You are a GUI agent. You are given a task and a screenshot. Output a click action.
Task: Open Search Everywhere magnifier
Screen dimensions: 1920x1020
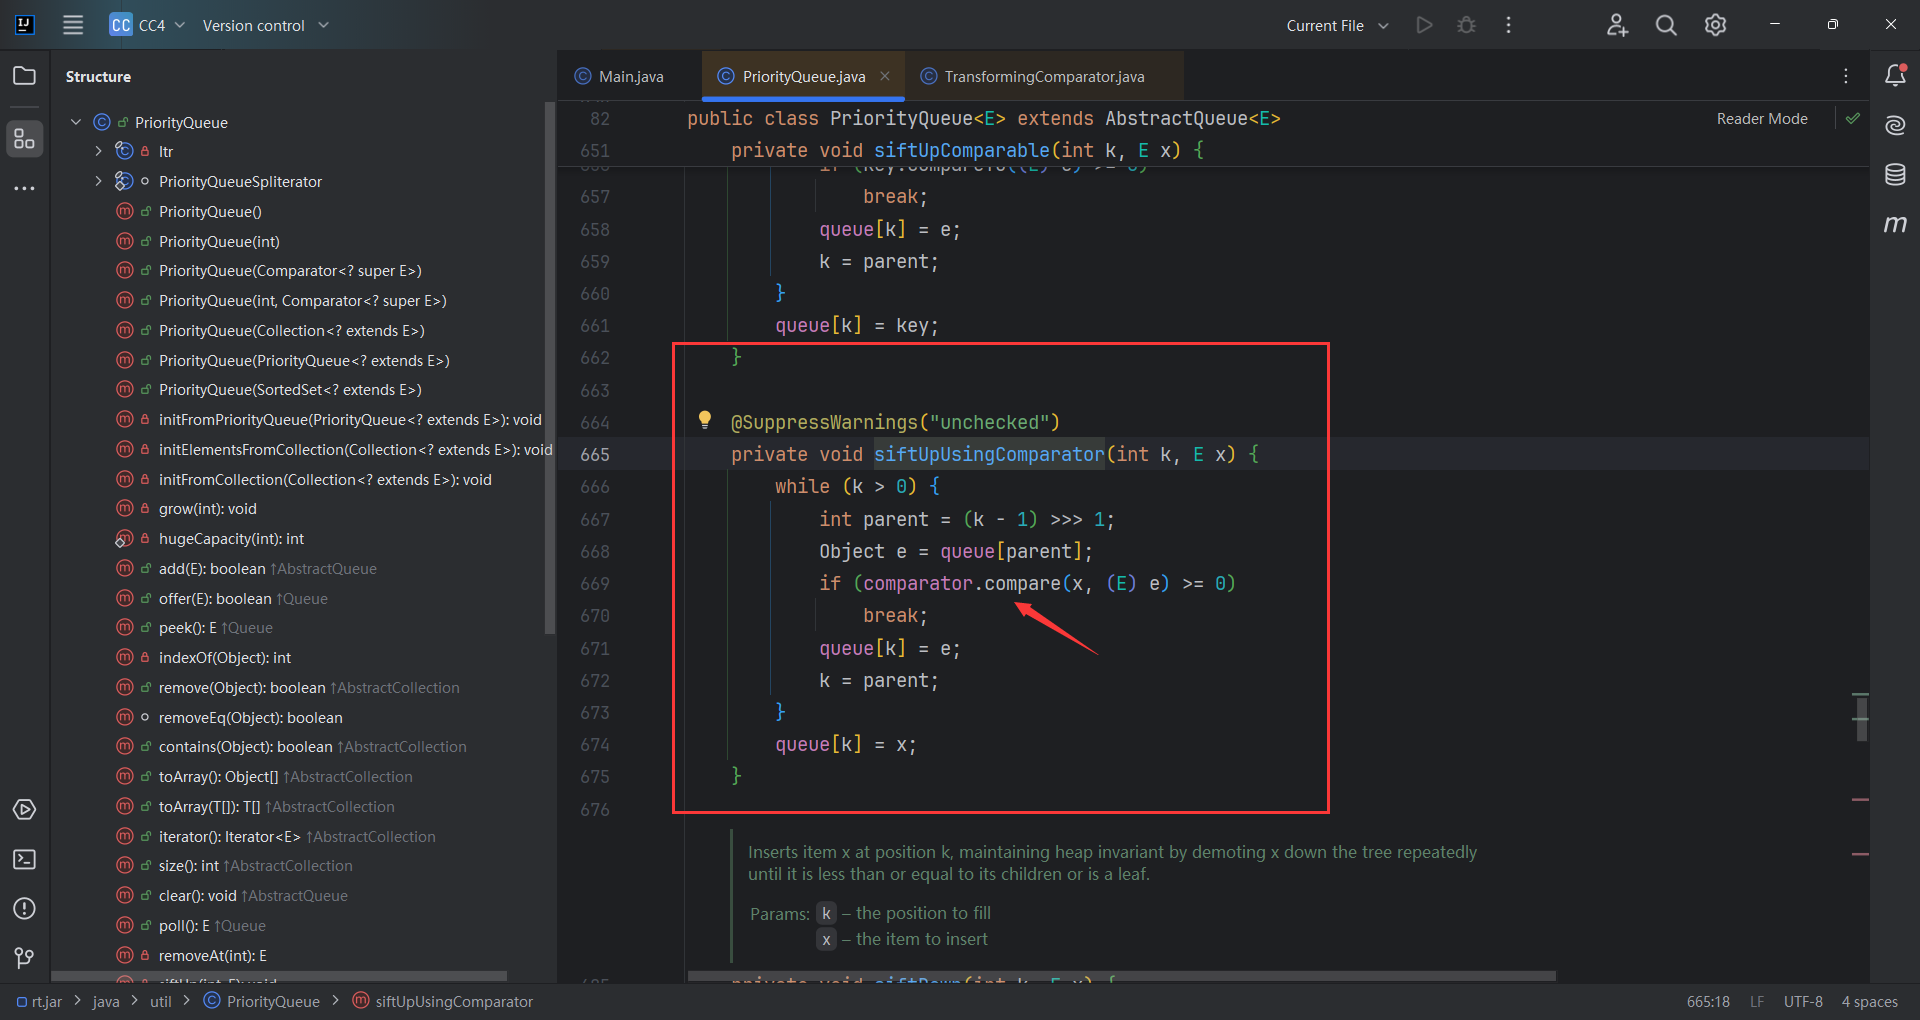(1666, 25)
